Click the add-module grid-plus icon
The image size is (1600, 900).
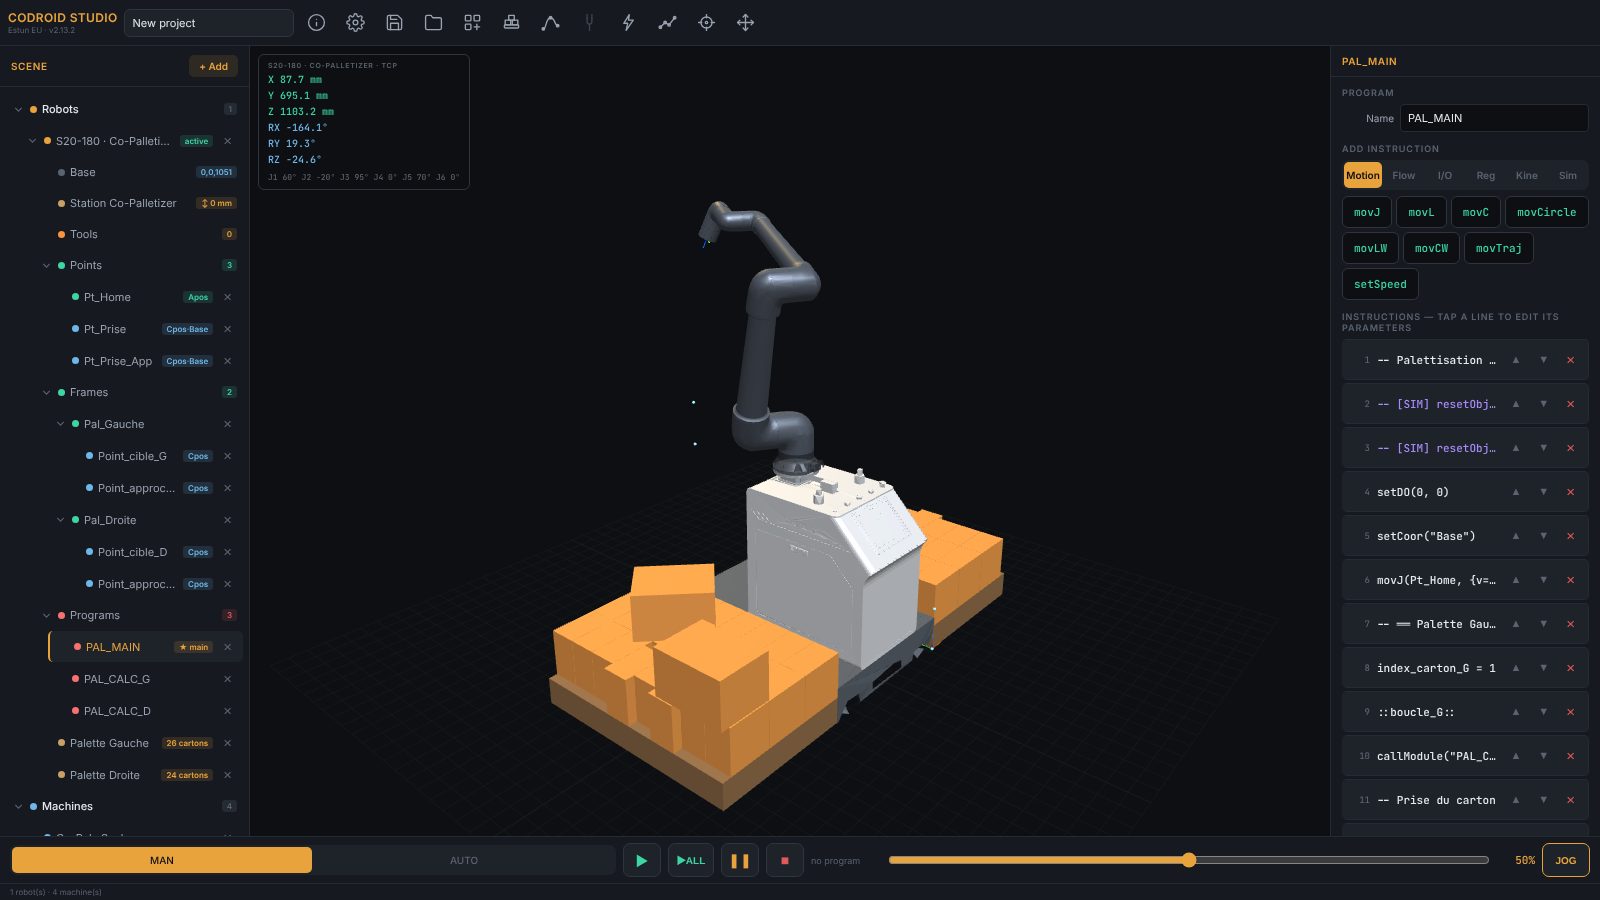click(x=472, y=23)
